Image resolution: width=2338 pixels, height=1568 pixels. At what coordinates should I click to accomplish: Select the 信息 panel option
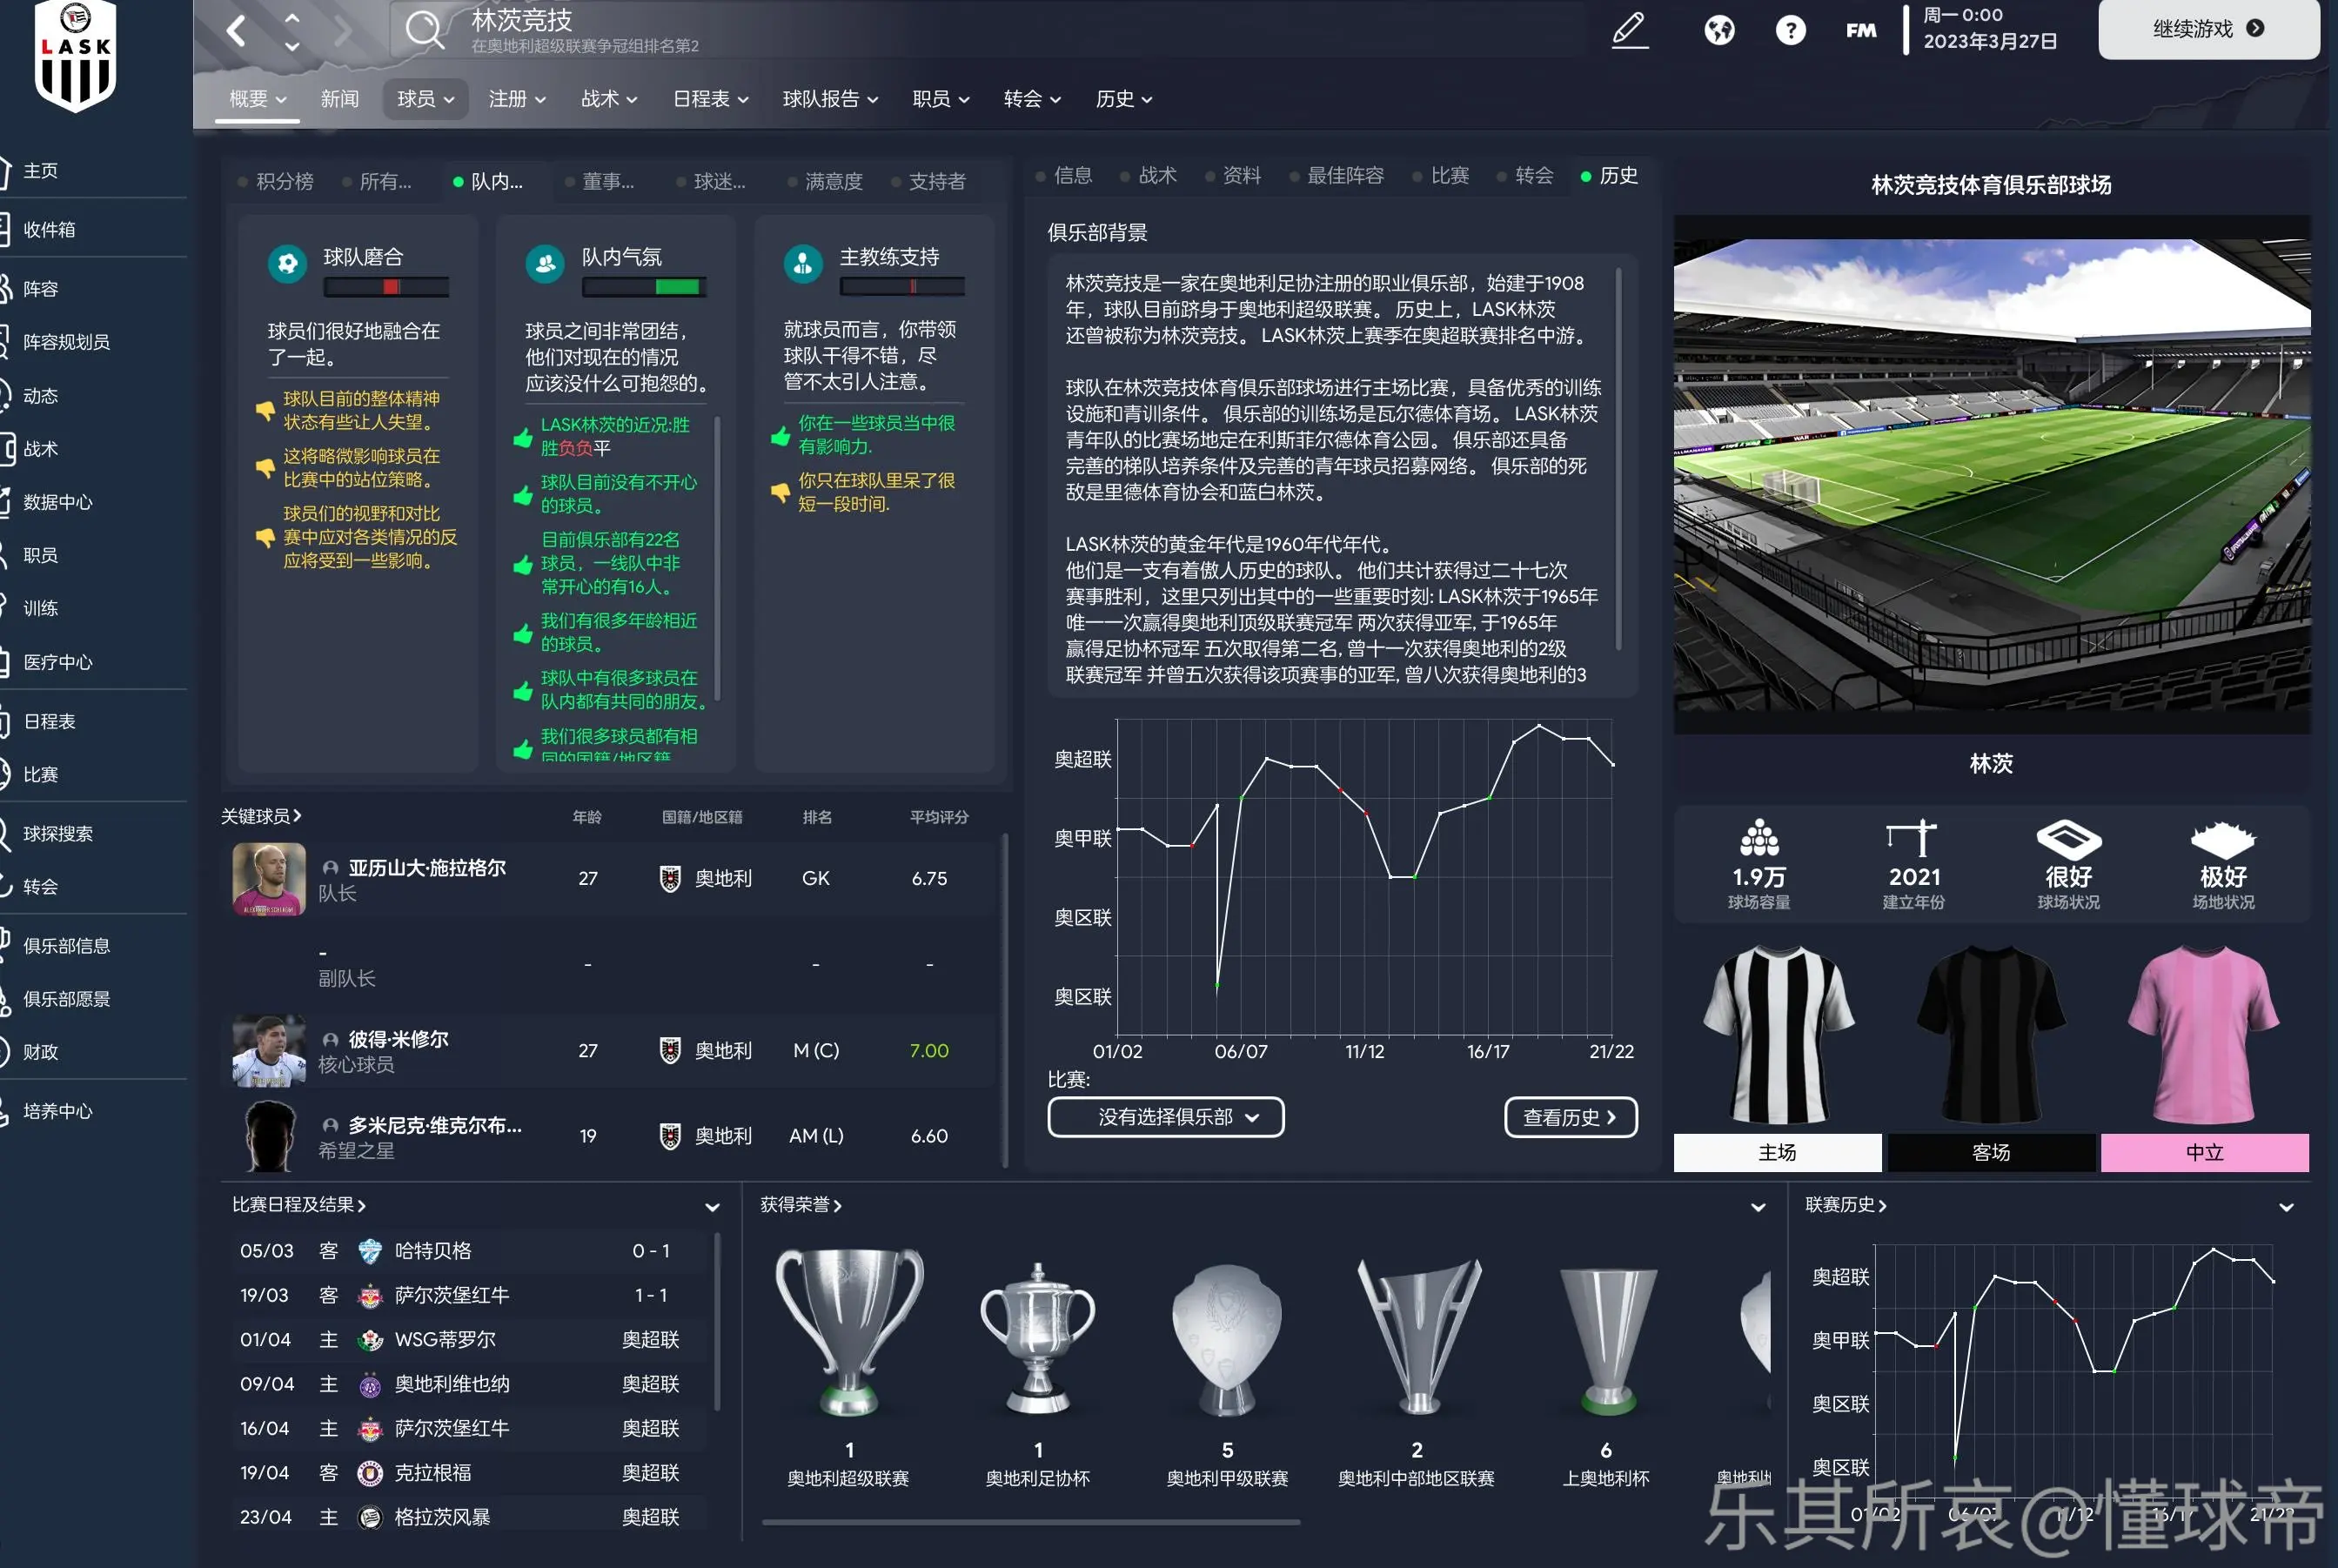1064,175
